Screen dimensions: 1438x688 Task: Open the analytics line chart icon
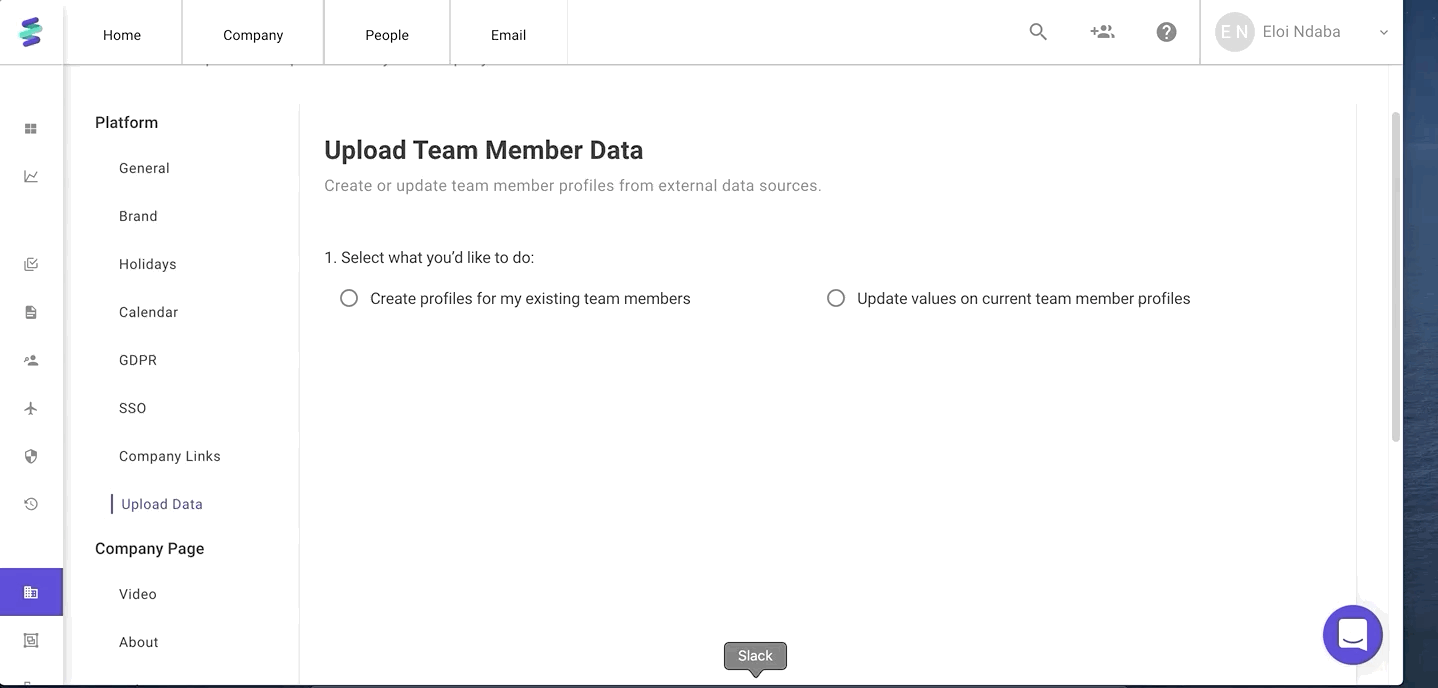point(31,177)
